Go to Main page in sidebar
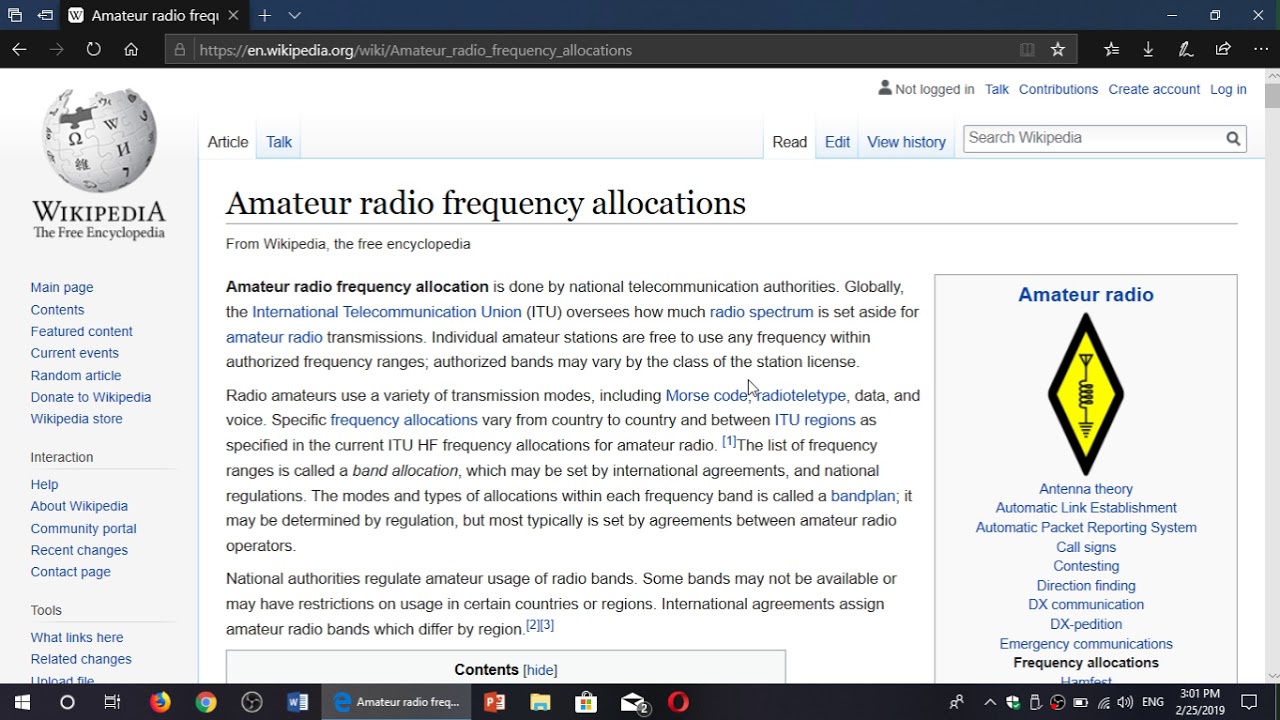 (x=62, y=287)
